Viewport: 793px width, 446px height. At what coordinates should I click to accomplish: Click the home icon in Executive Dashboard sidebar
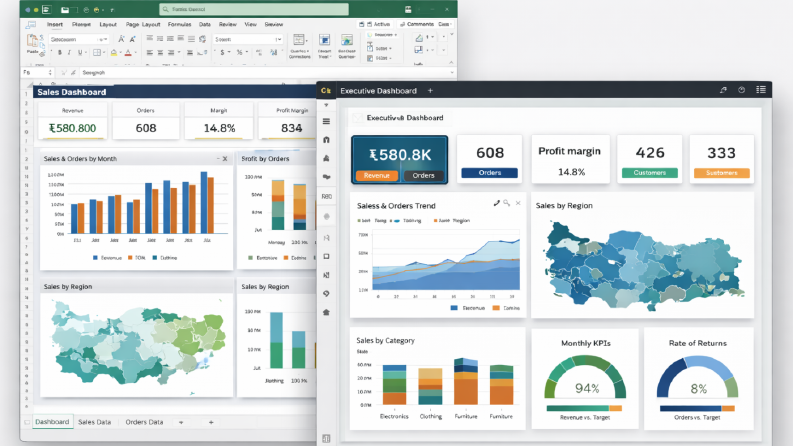(326, 140)
